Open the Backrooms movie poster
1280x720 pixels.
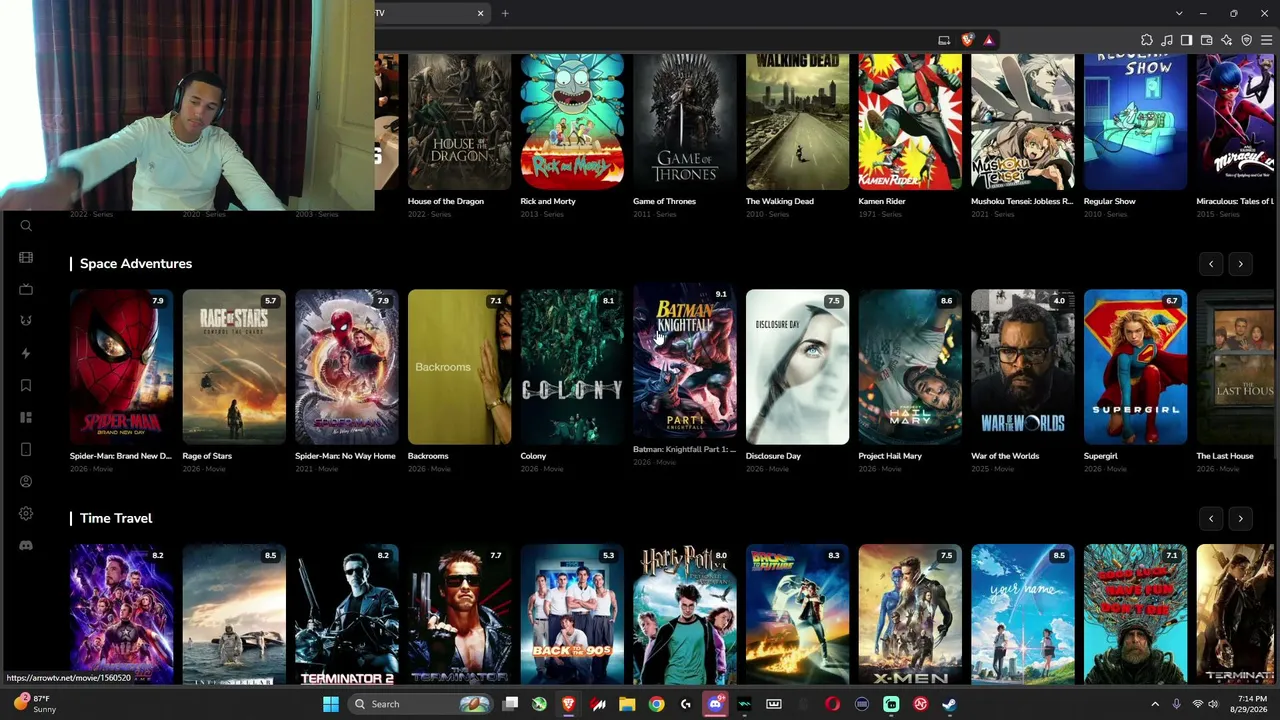pos(459,367)
